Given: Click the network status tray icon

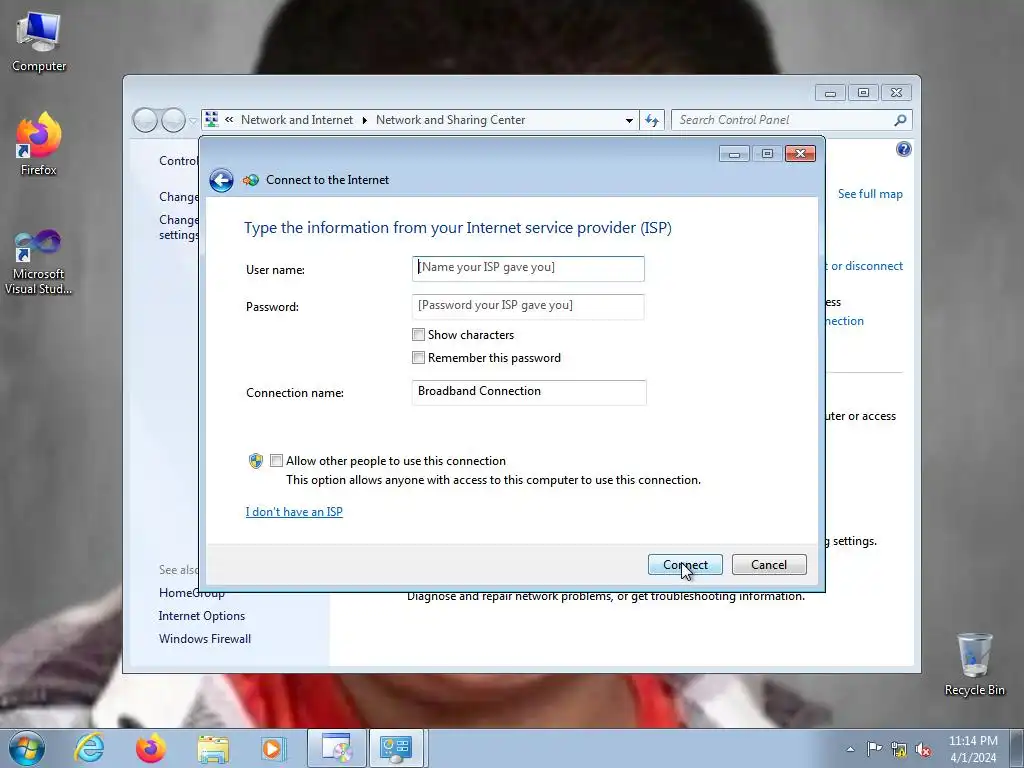Looking at the screenshot, I should [899, 749].
